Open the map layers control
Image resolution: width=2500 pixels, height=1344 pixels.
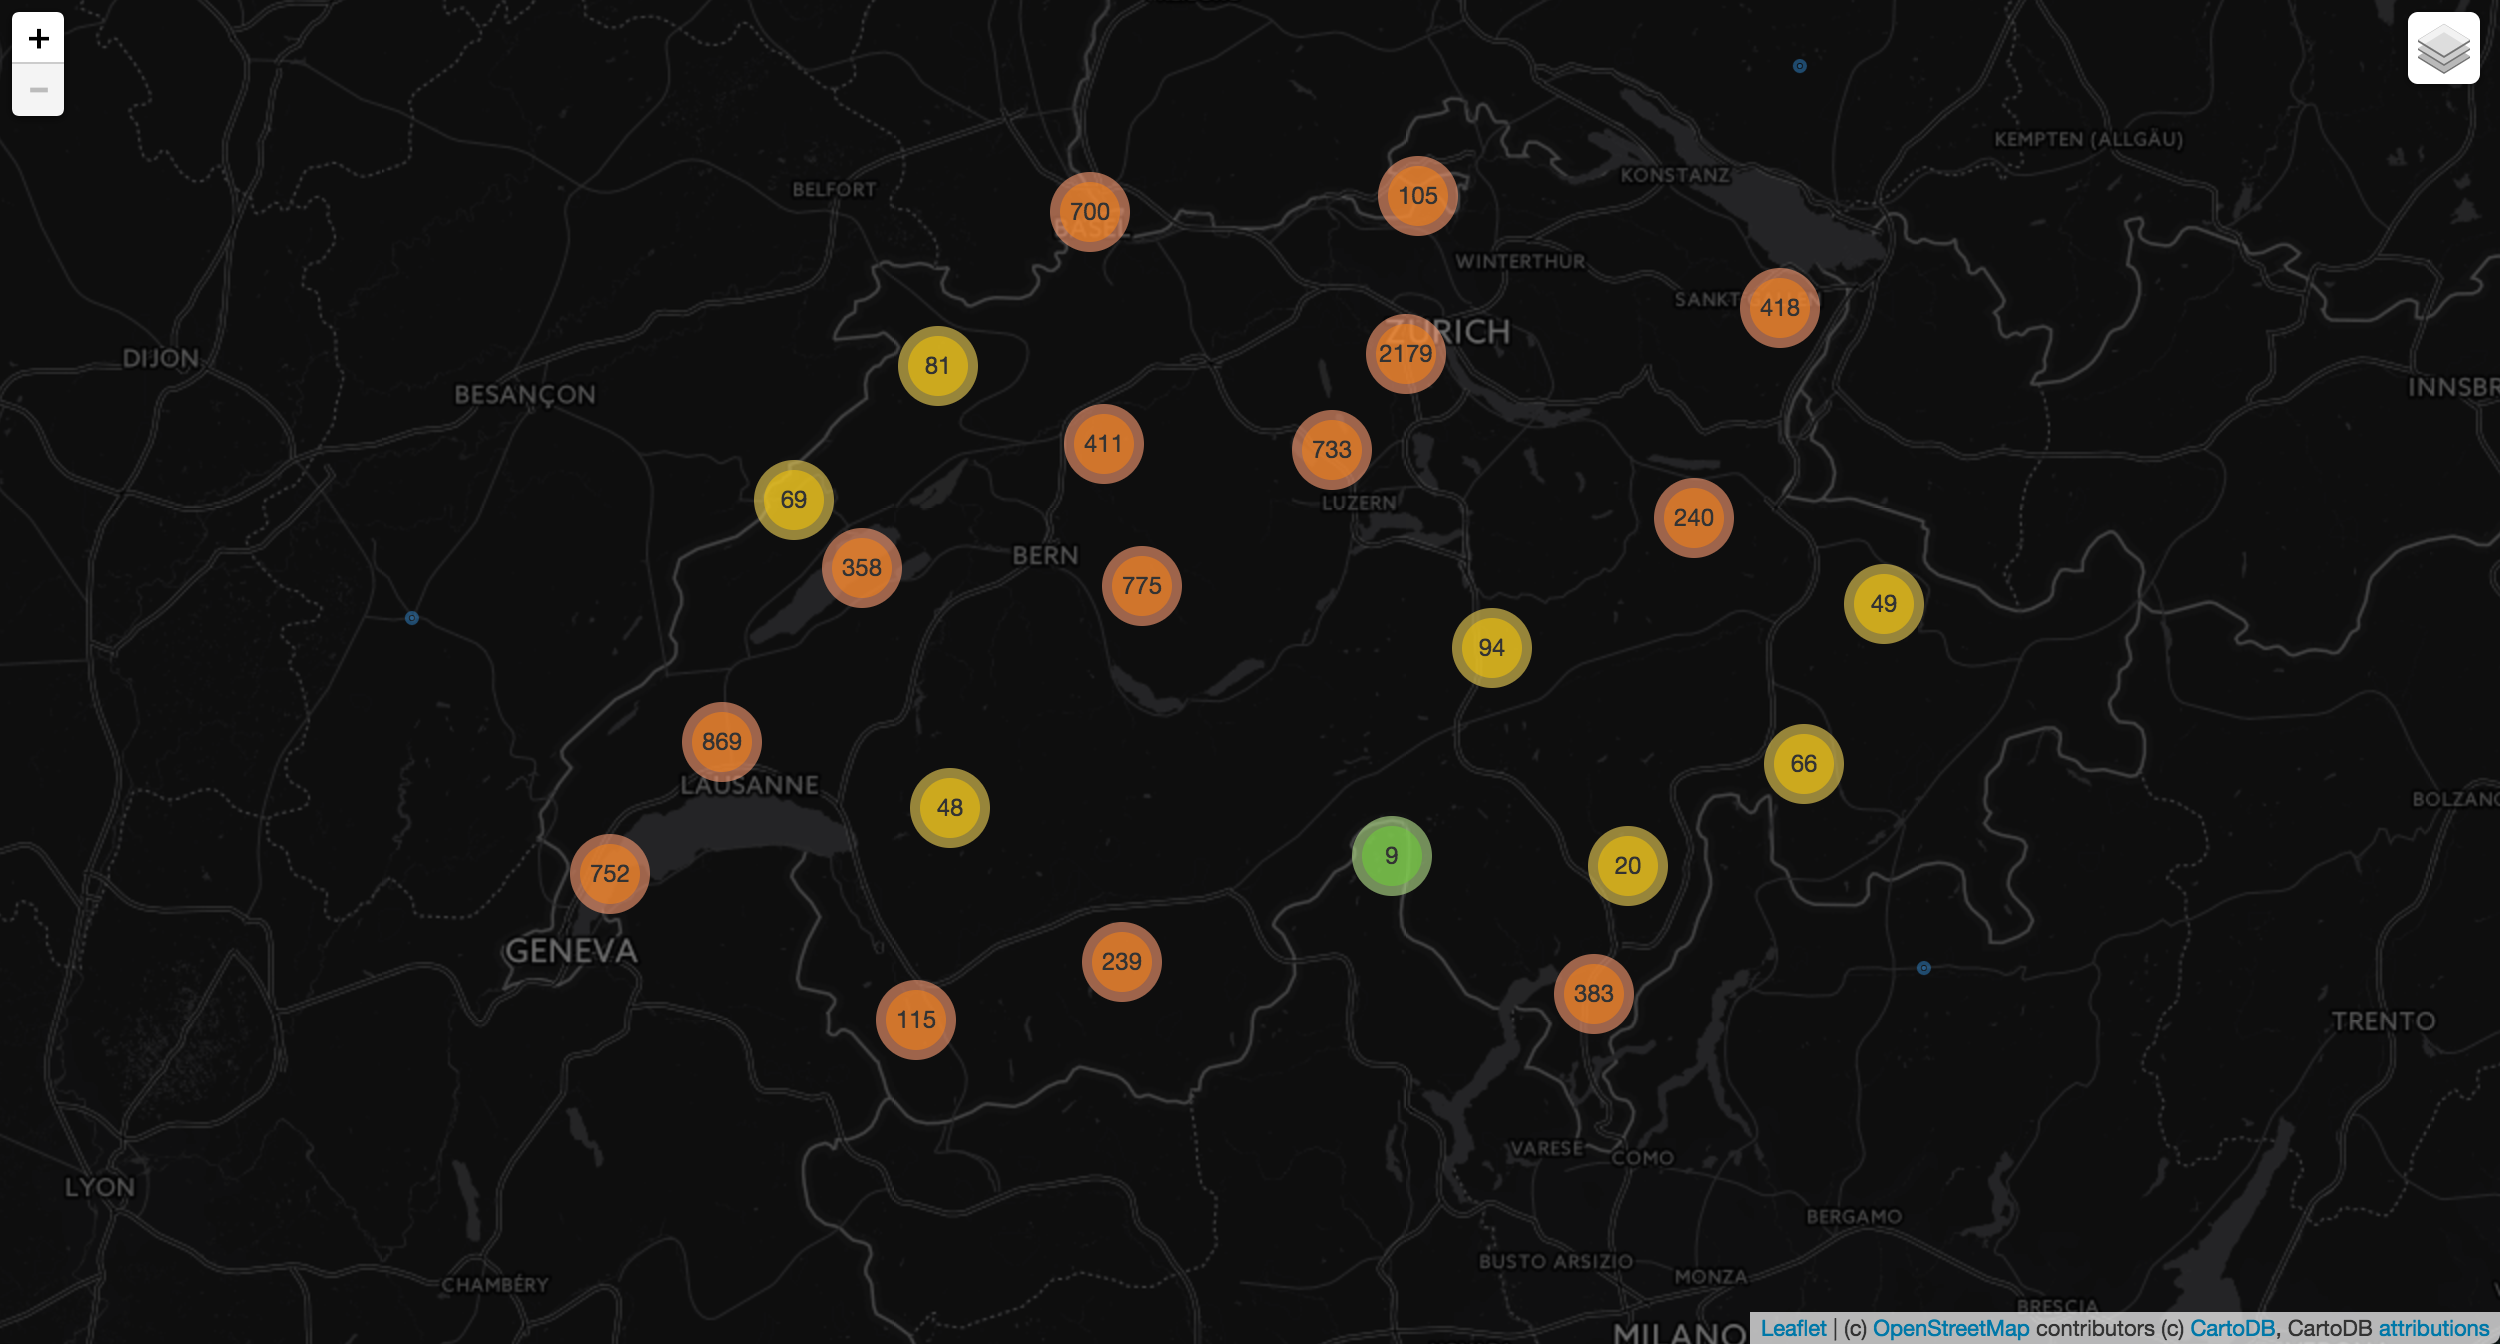2443,48
